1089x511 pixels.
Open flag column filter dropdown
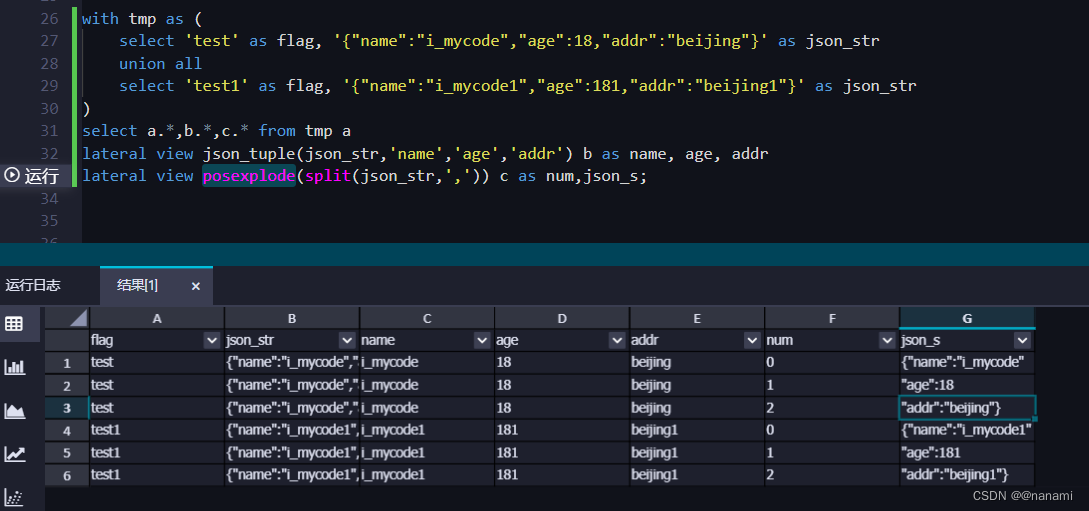213,340
